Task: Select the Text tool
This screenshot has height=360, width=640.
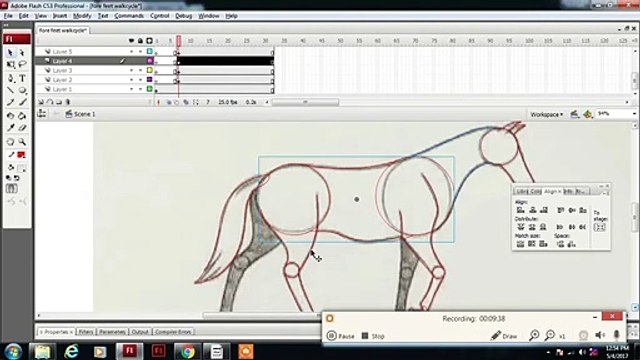Action: point(22,78)
